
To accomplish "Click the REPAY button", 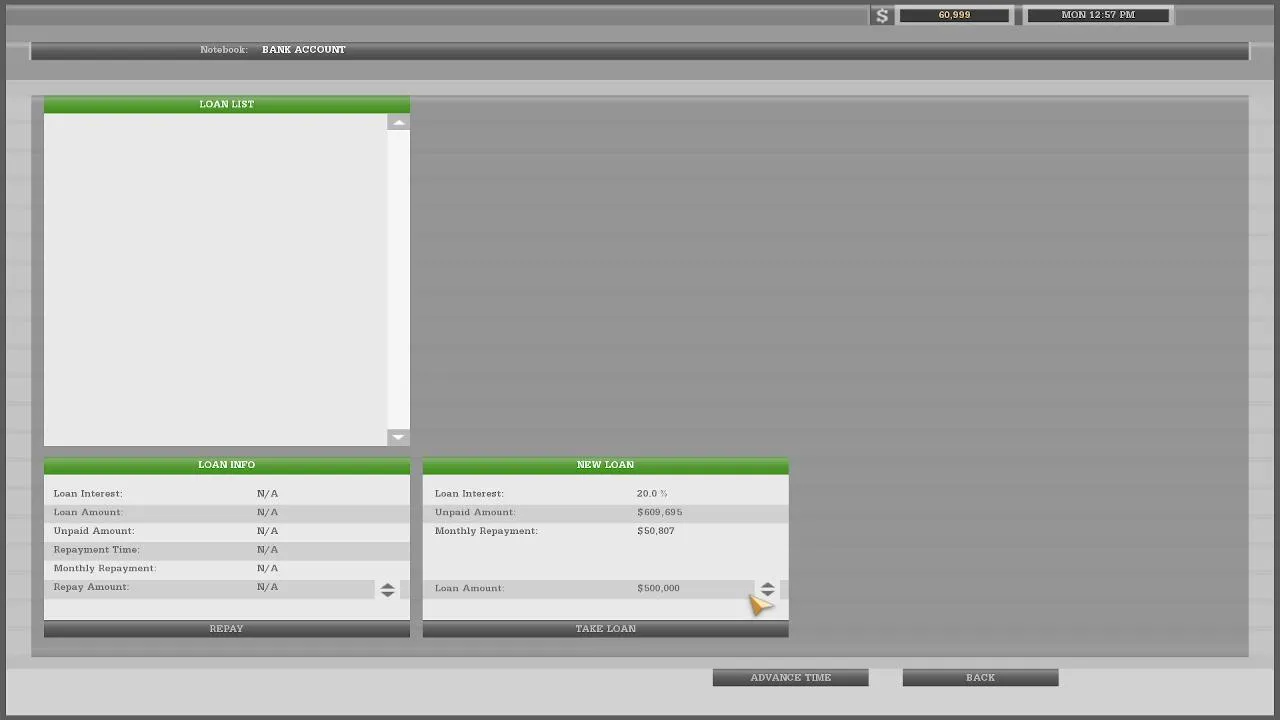I will [x=227, y=629].
